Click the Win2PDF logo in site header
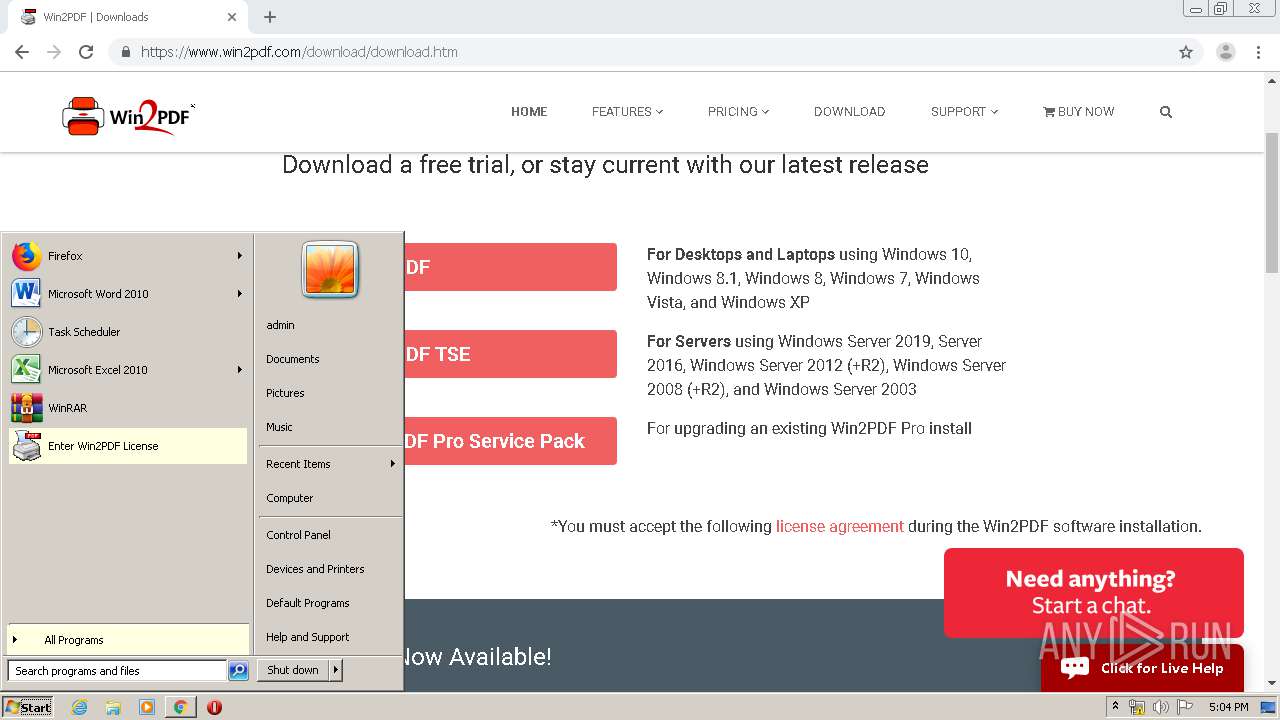The height and width of the screenshot is (720, 1280). 128,116
